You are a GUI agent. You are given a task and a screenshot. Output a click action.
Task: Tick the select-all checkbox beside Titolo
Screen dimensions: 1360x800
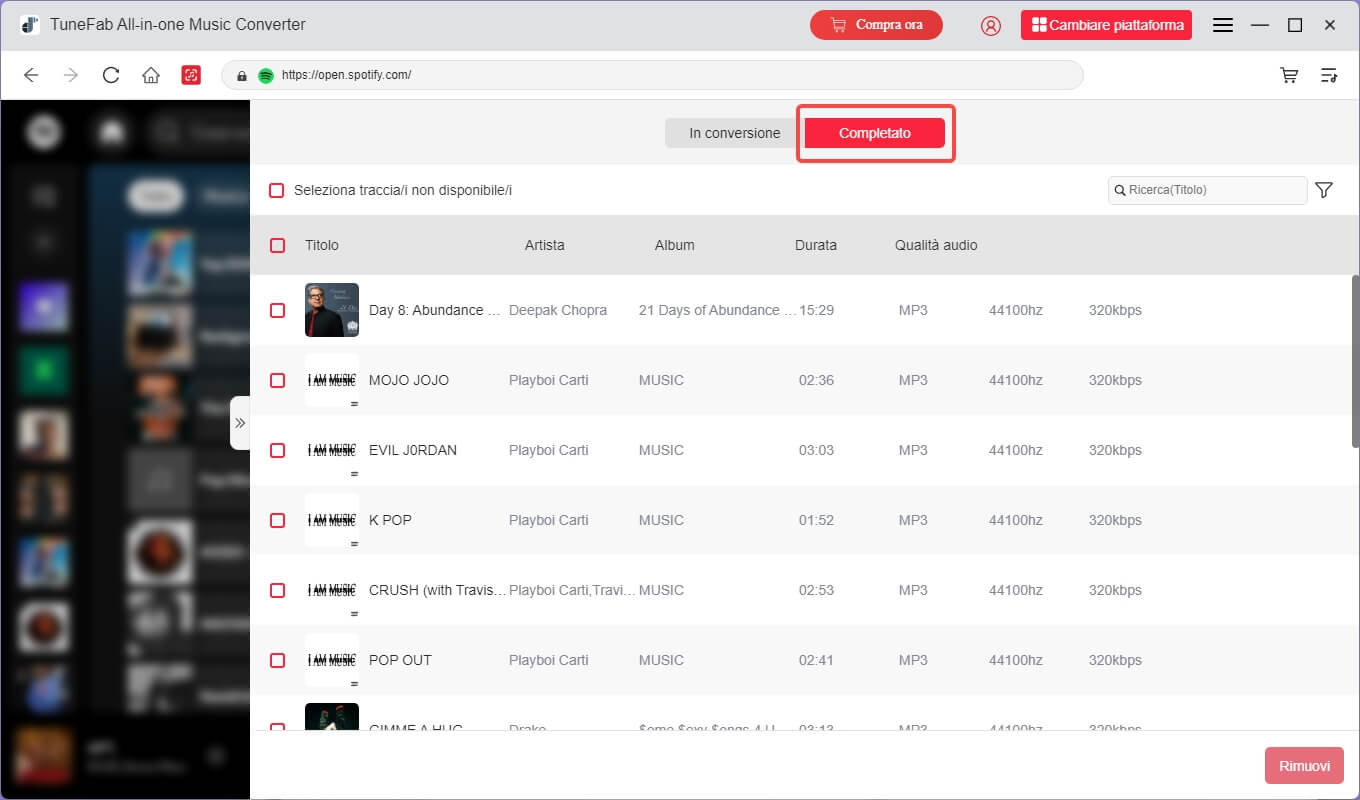tap(277, 245)
